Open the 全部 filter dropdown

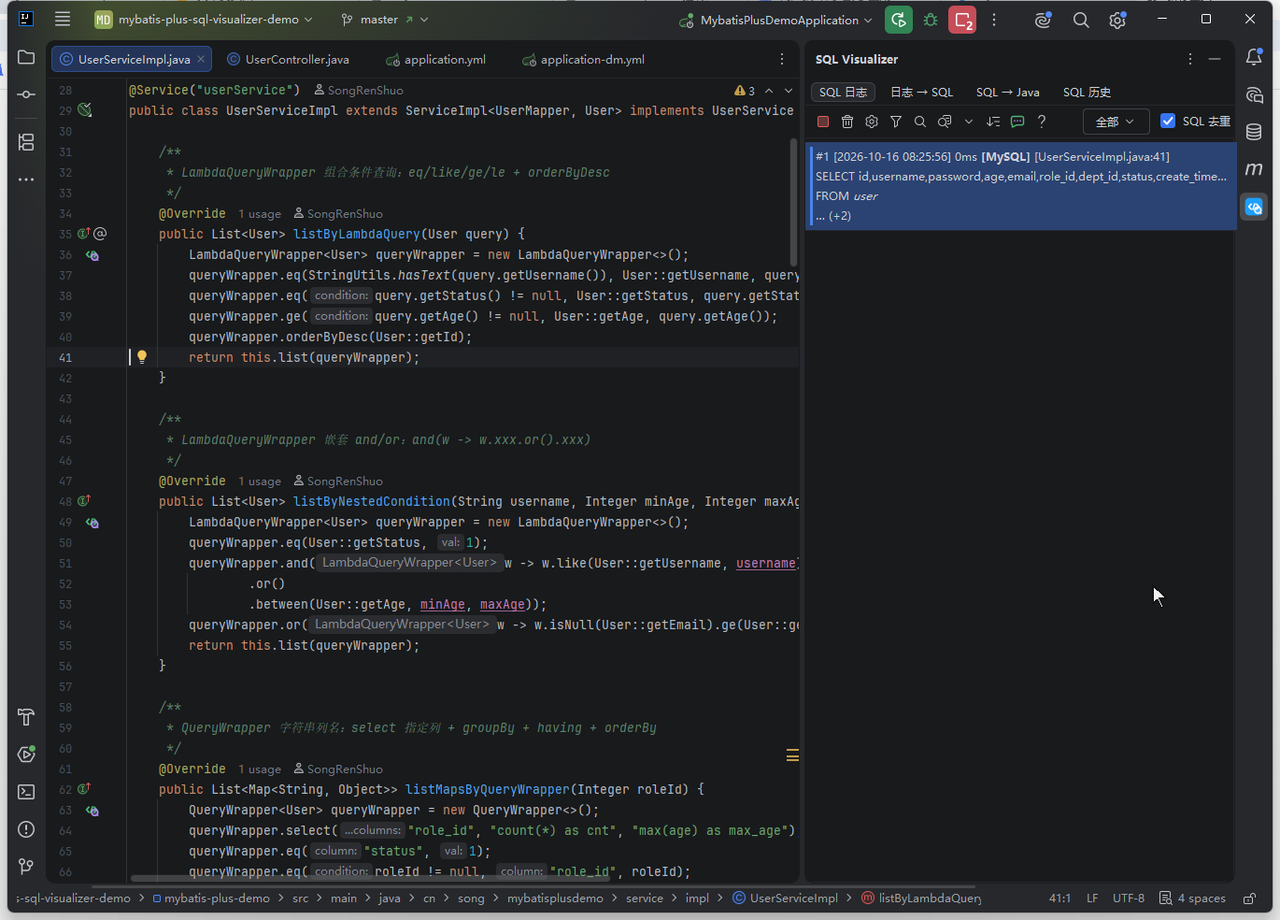[x=1116, y=121]
